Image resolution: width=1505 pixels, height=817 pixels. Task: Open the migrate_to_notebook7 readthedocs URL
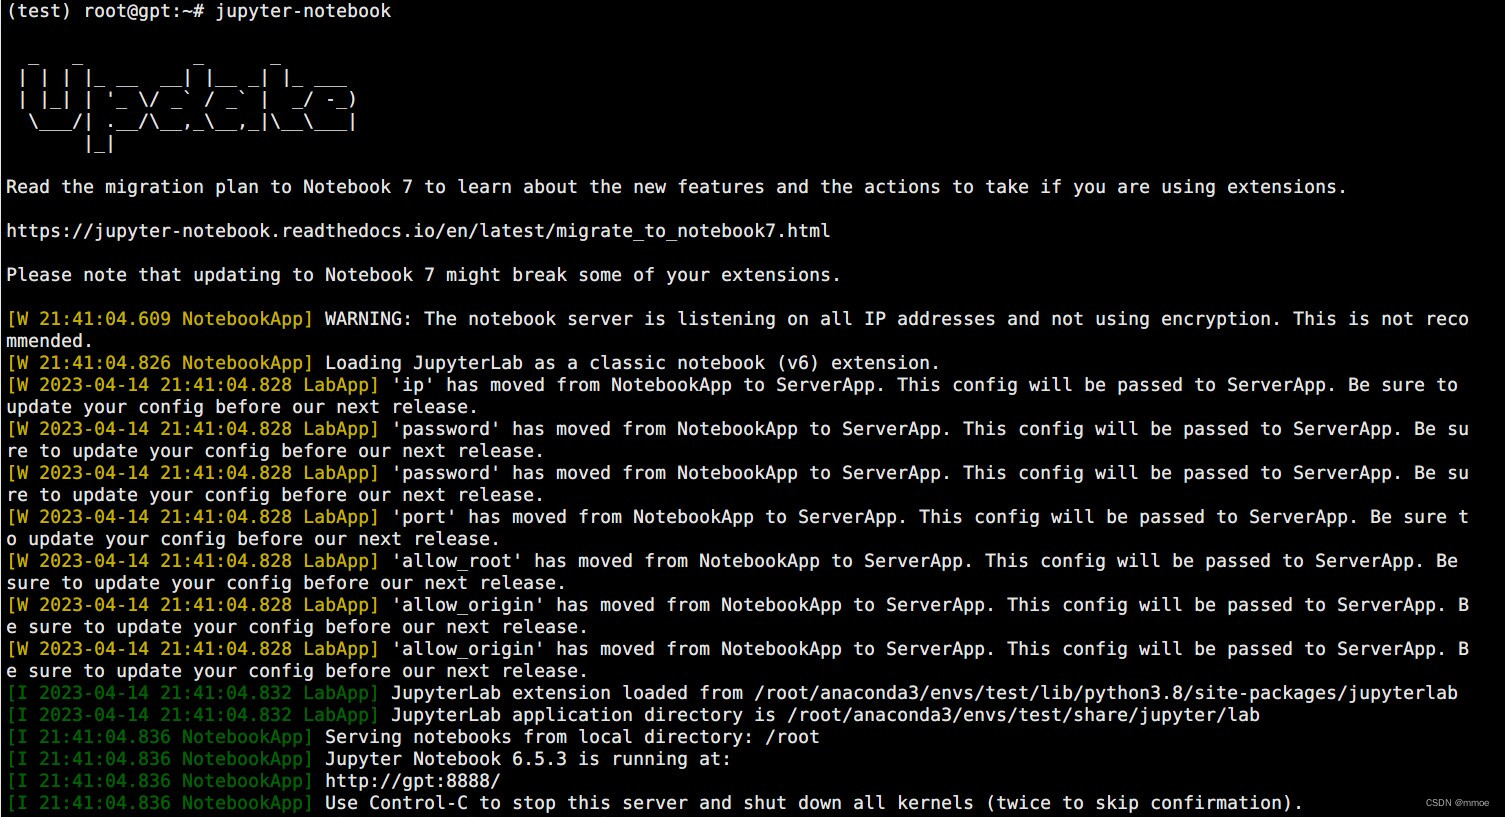[x=418, y=231]
